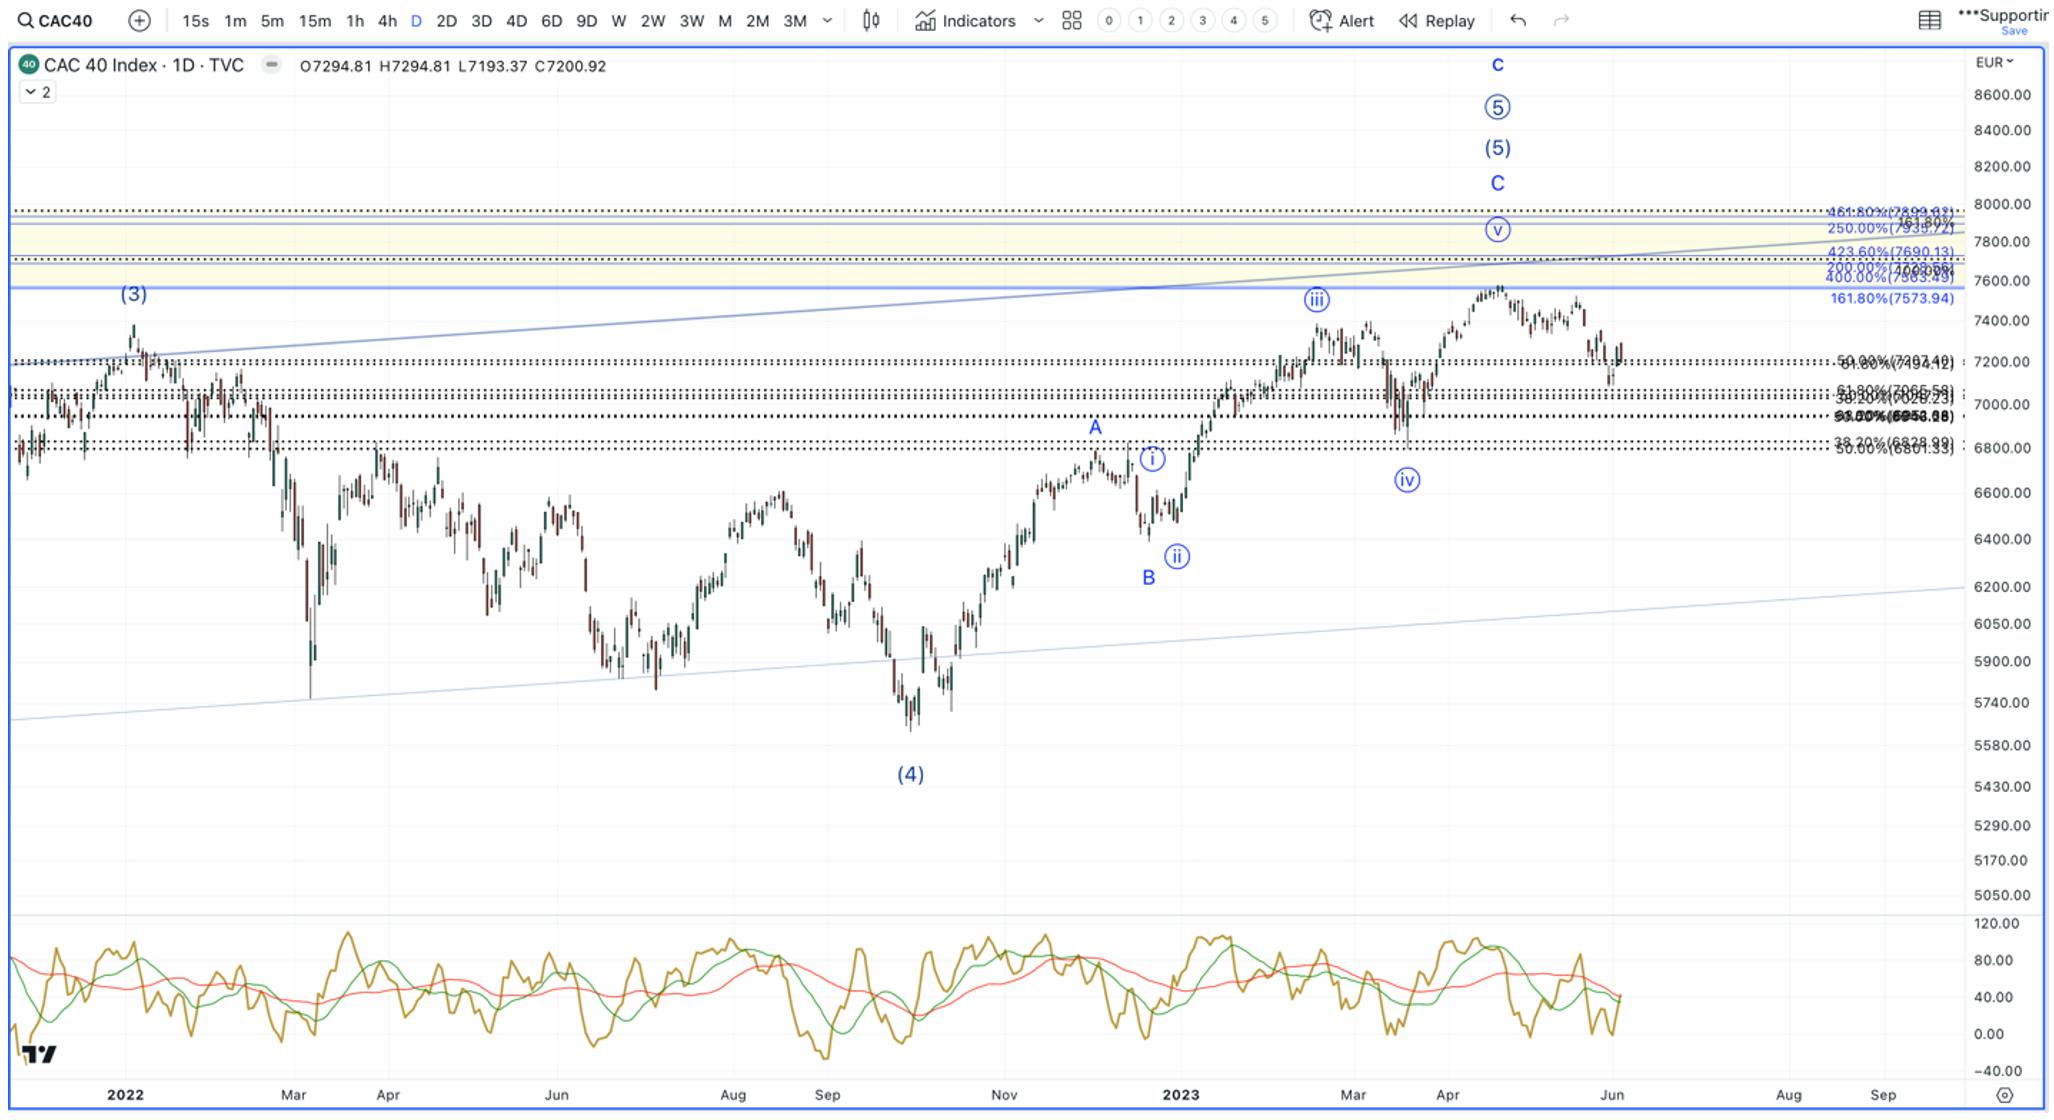This screenshot has height=1120, width=2054.
Task: Save the chart layout
Action: (x=2014, y=31)
